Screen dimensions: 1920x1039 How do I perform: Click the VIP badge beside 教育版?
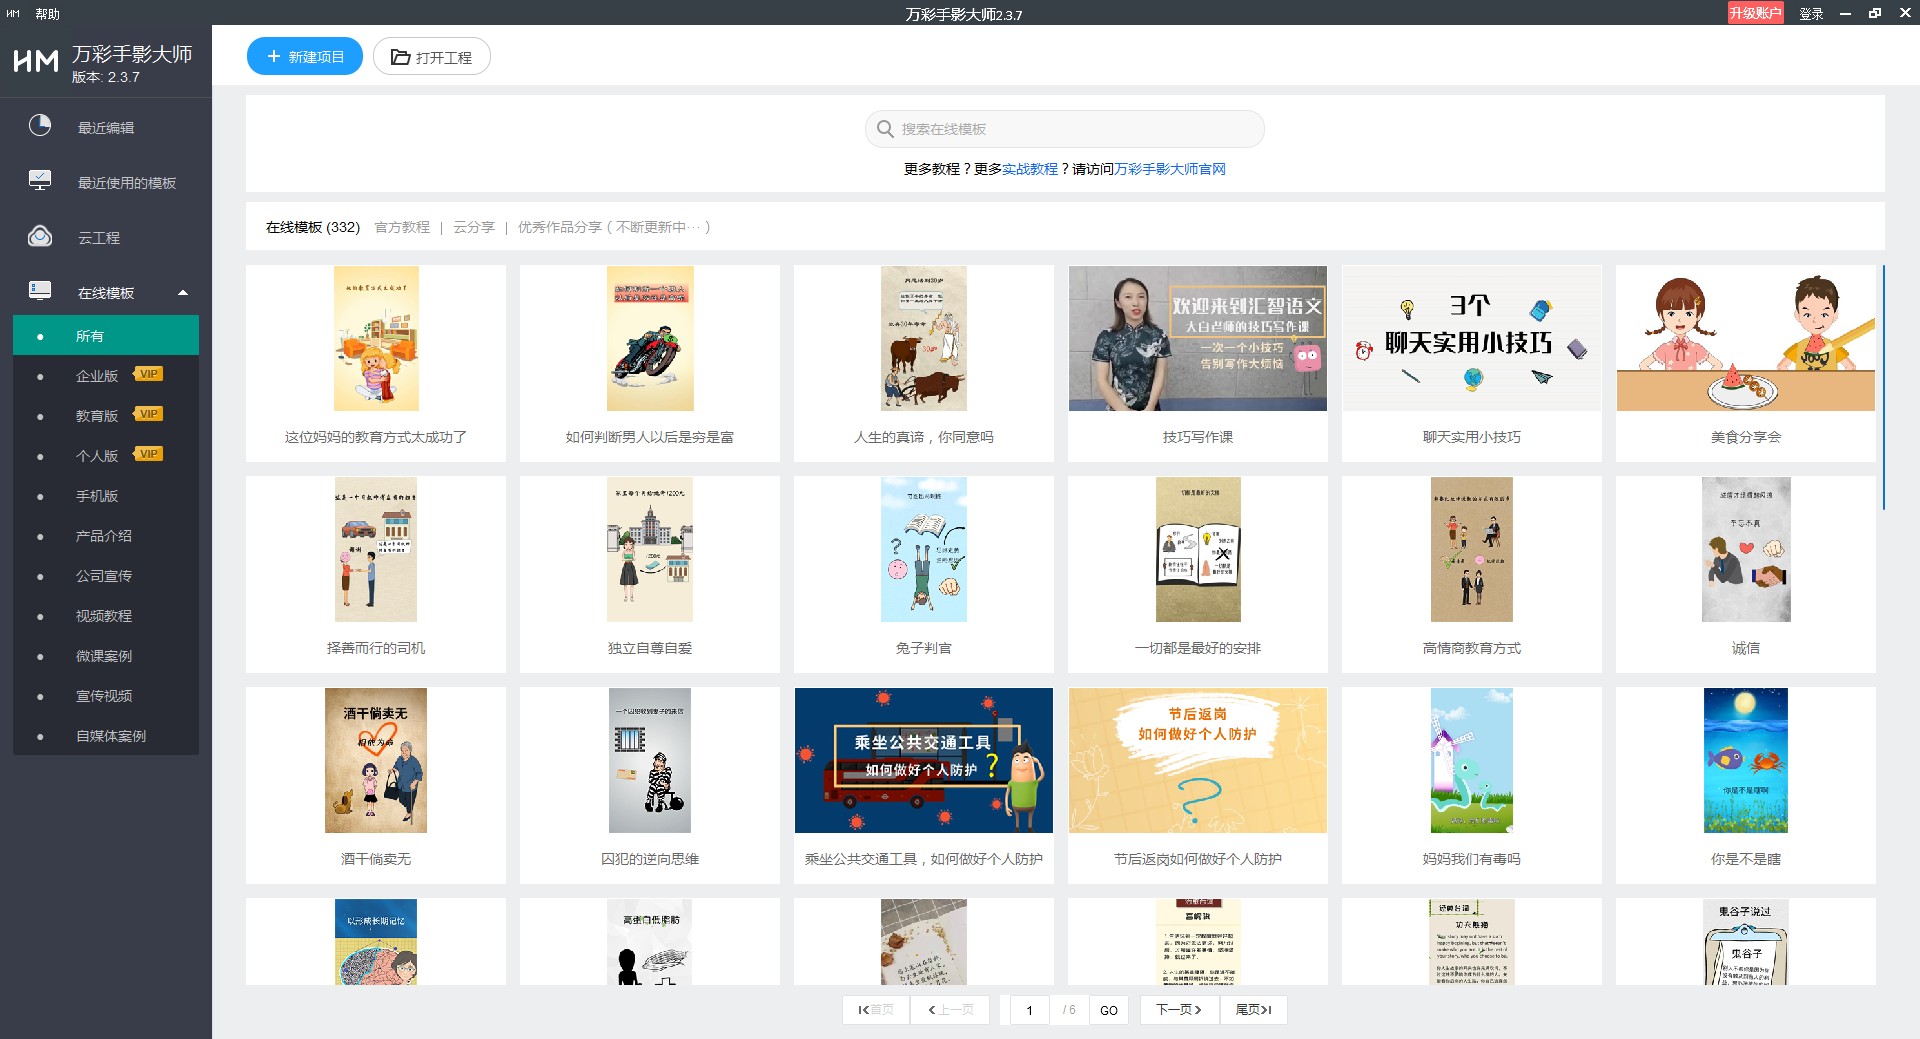[148, 414]
